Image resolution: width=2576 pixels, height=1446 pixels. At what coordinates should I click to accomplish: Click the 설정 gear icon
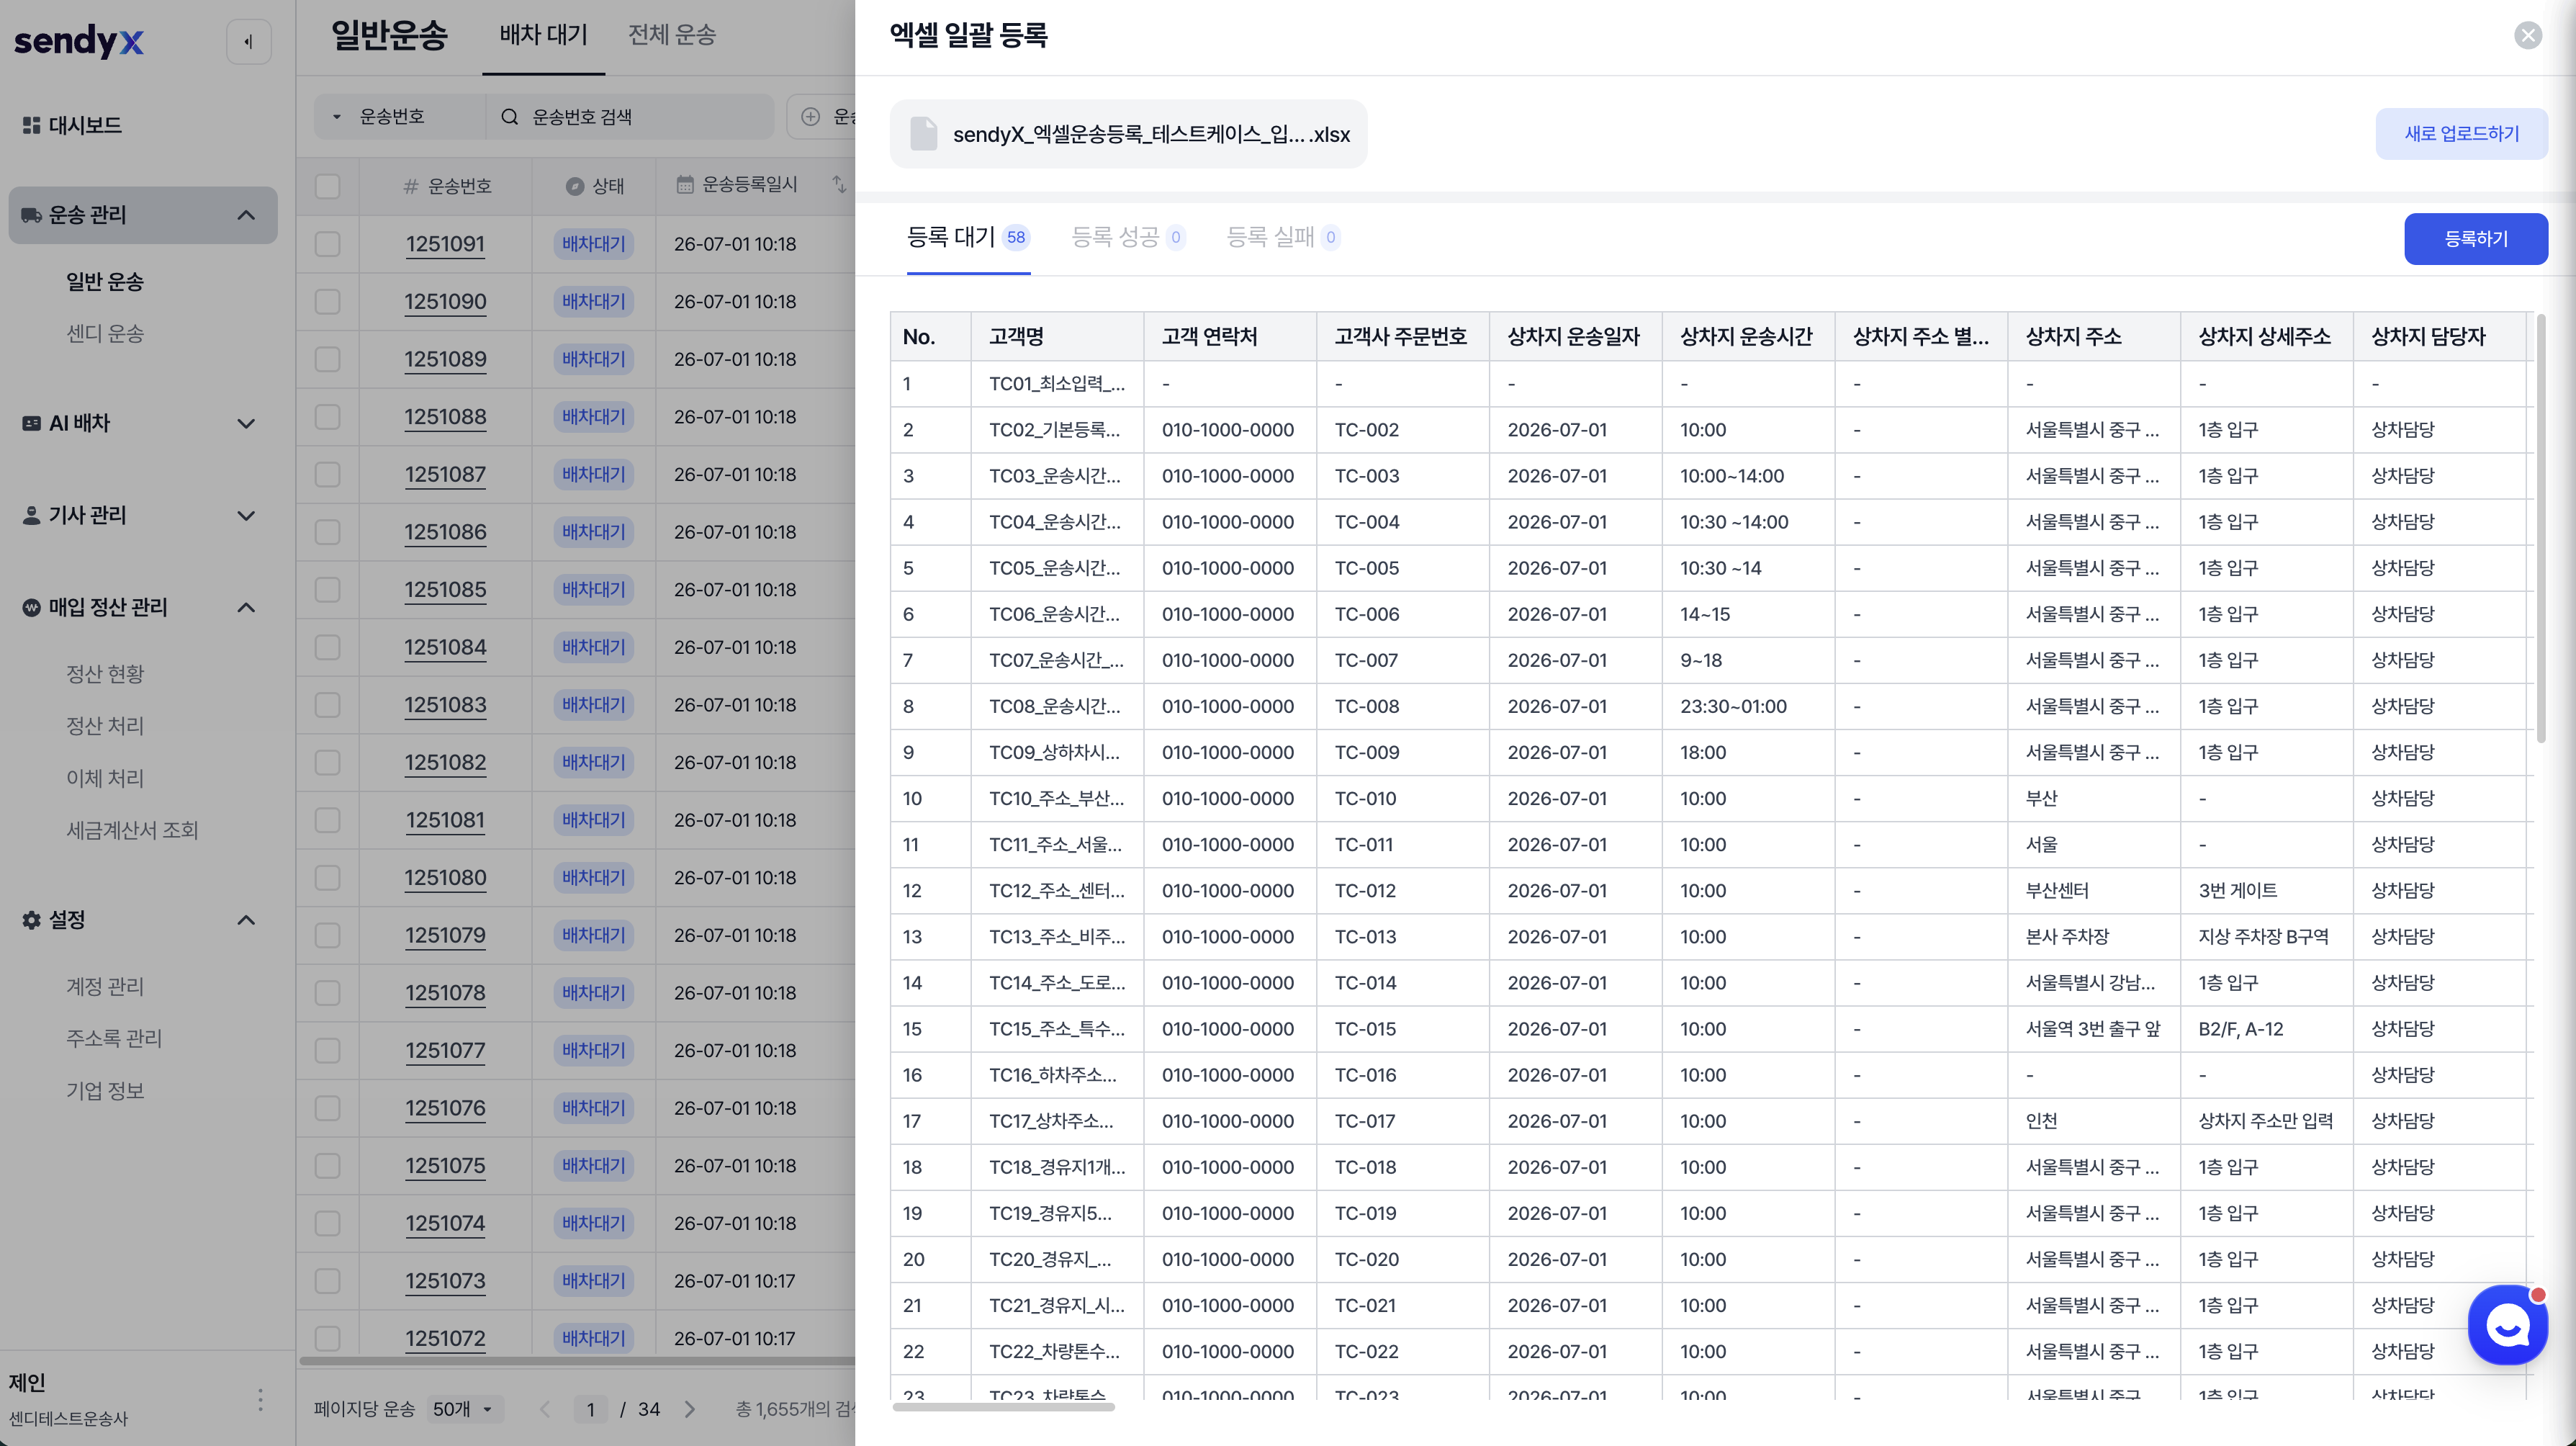tap(31, 919)
